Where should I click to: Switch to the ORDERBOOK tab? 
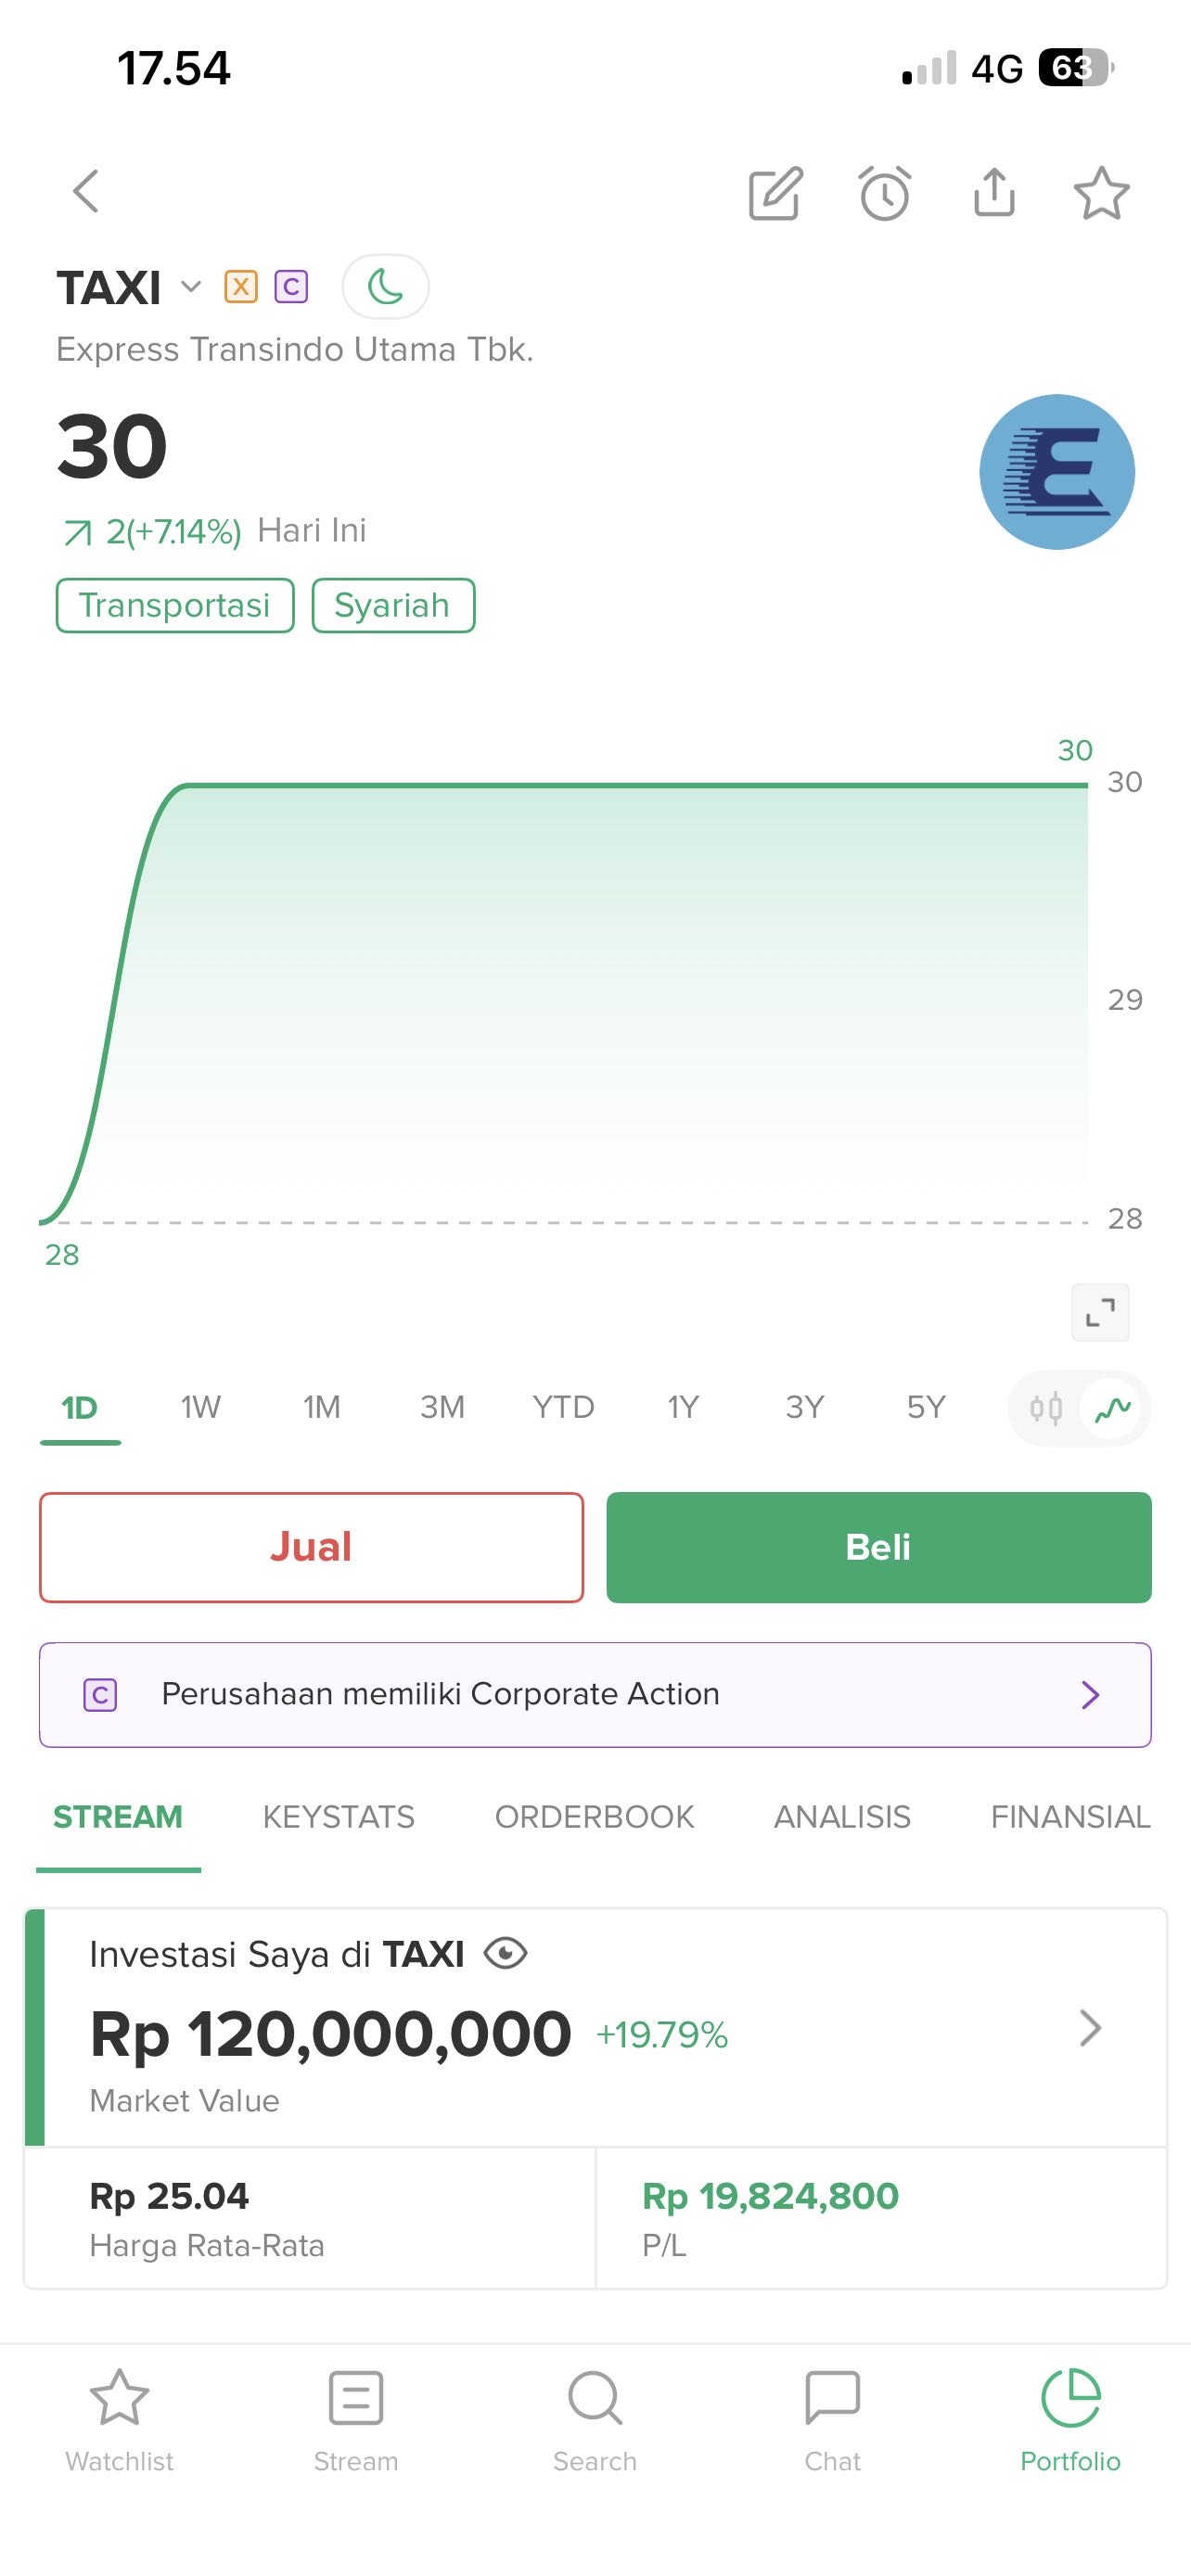[594, 1817]
